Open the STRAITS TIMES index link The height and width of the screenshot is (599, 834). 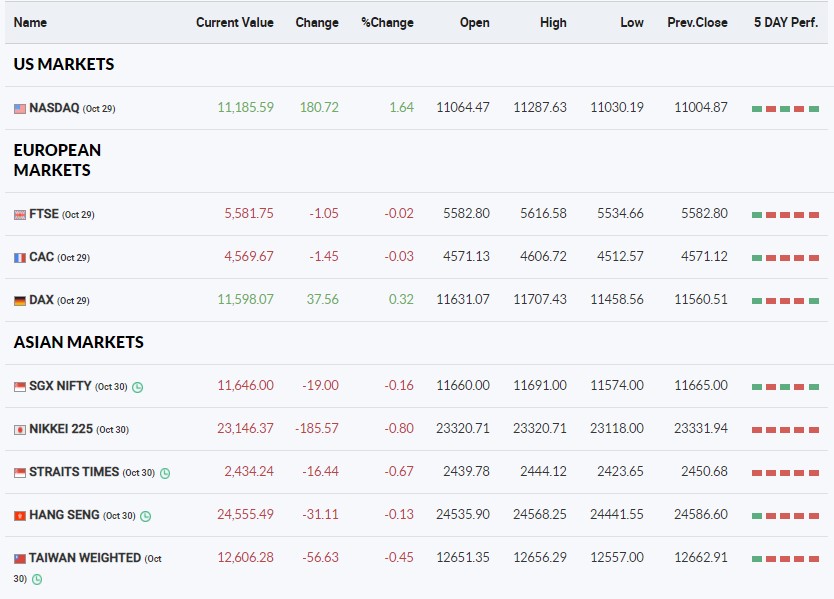(x=74, y=472)
